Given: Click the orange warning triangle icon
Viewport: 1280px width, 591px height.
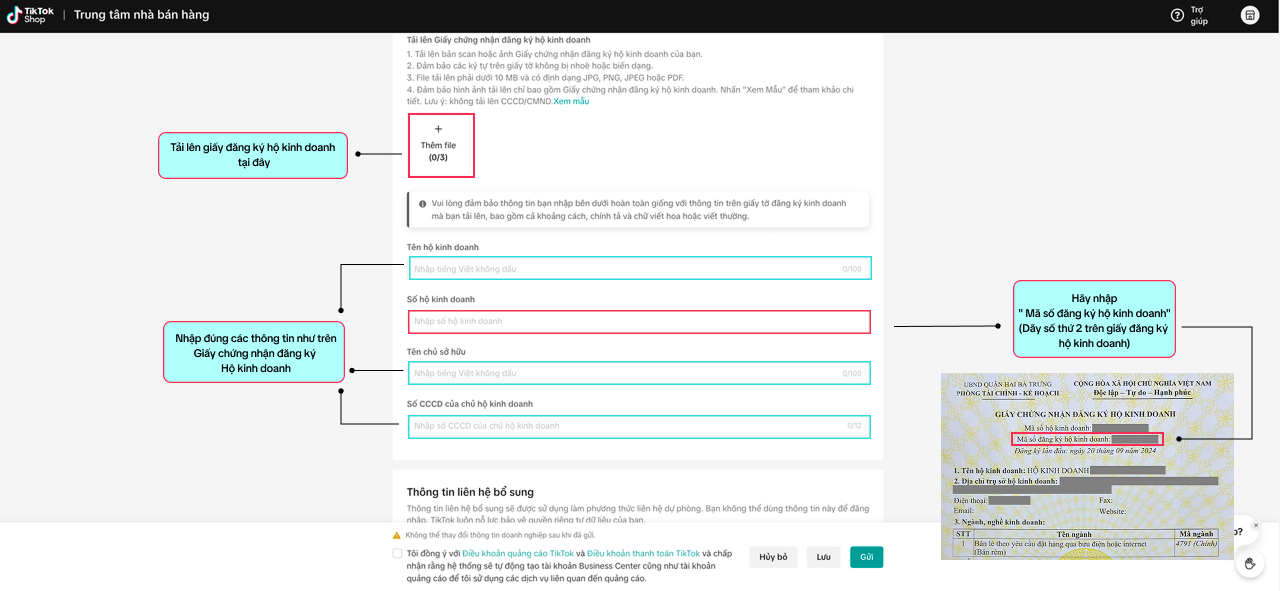Looking at the screenshot, I should (397, 535).
